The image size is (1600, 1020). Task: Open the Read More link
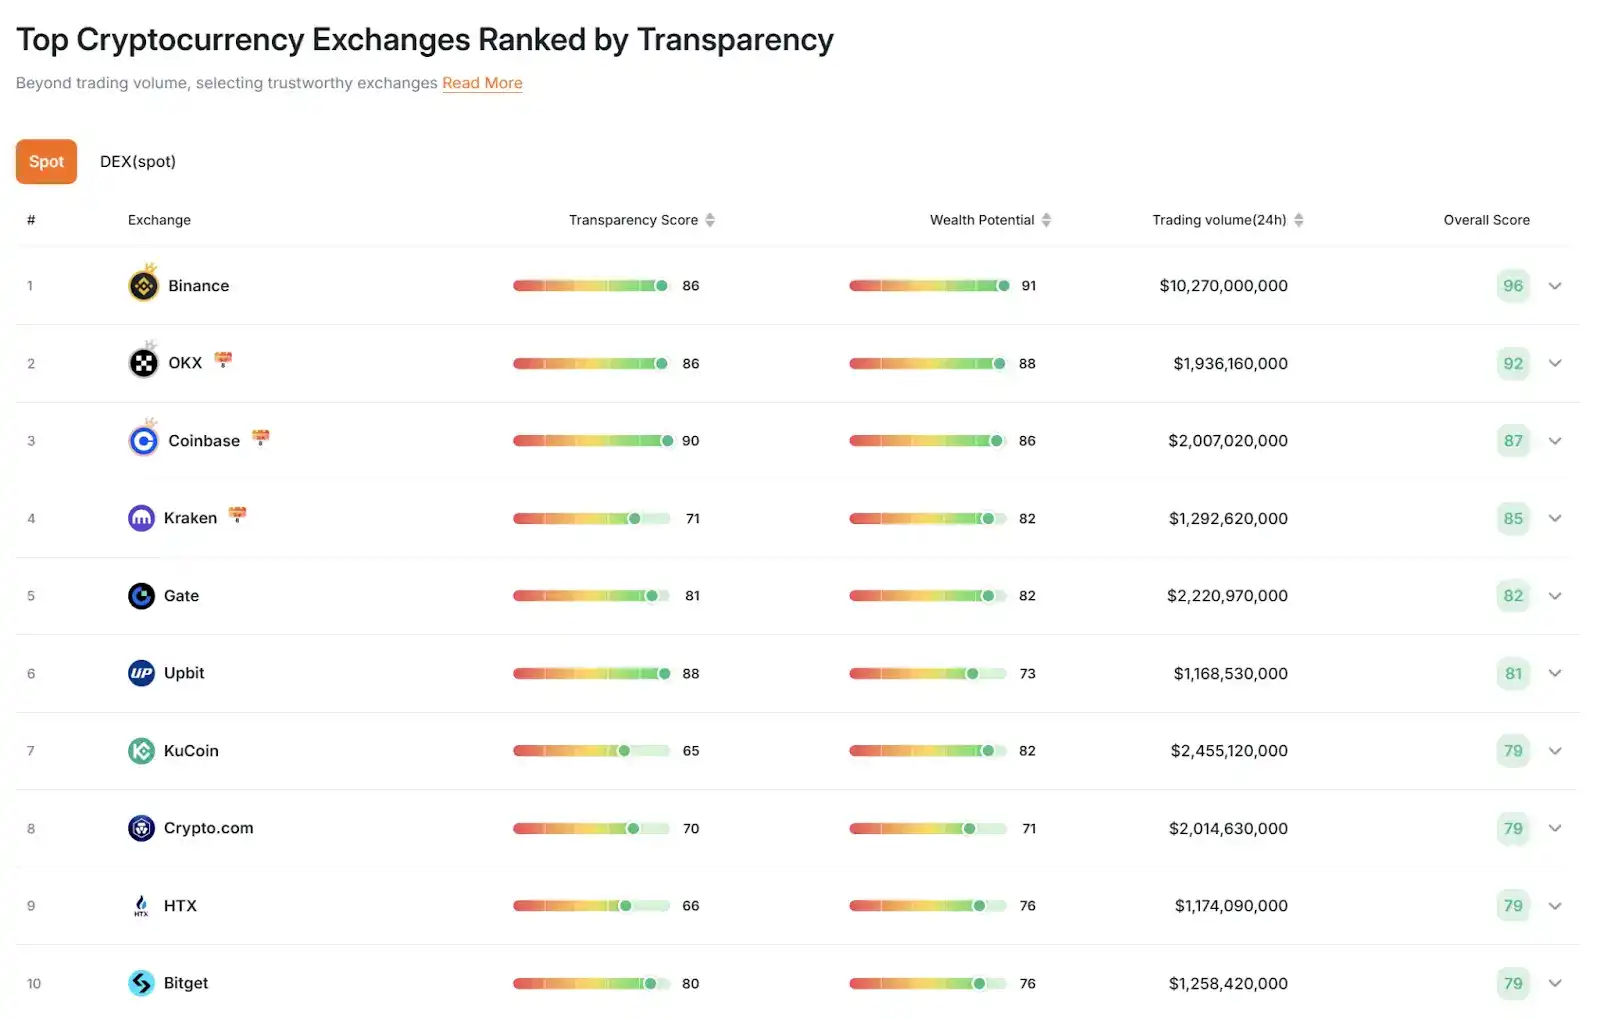click(x=482, y=83)
